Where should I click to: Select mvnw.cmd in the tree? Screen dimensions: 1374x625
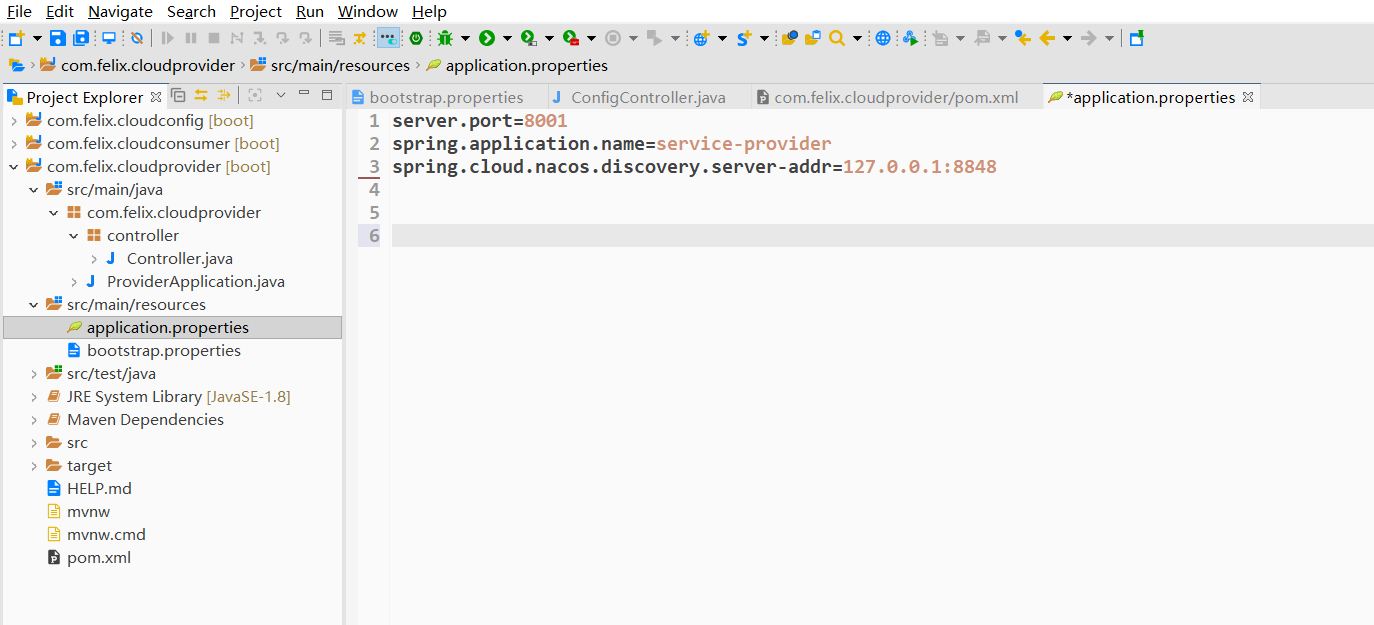[106, 535]
